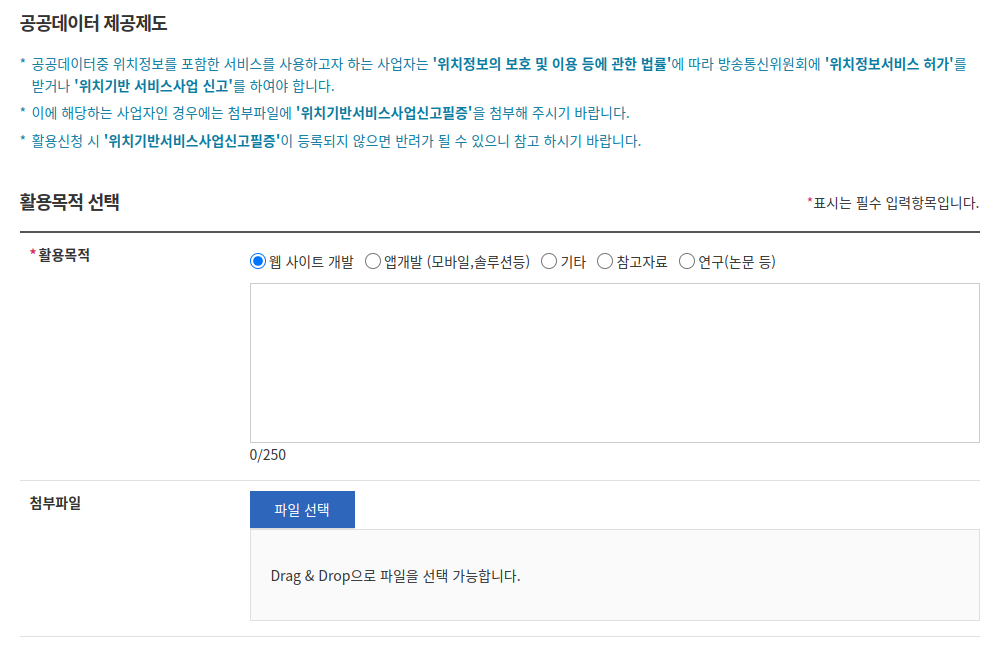Pick the 참고자료 radio option
The width and height of the screenshot is (995, 647).
[605, 261]
